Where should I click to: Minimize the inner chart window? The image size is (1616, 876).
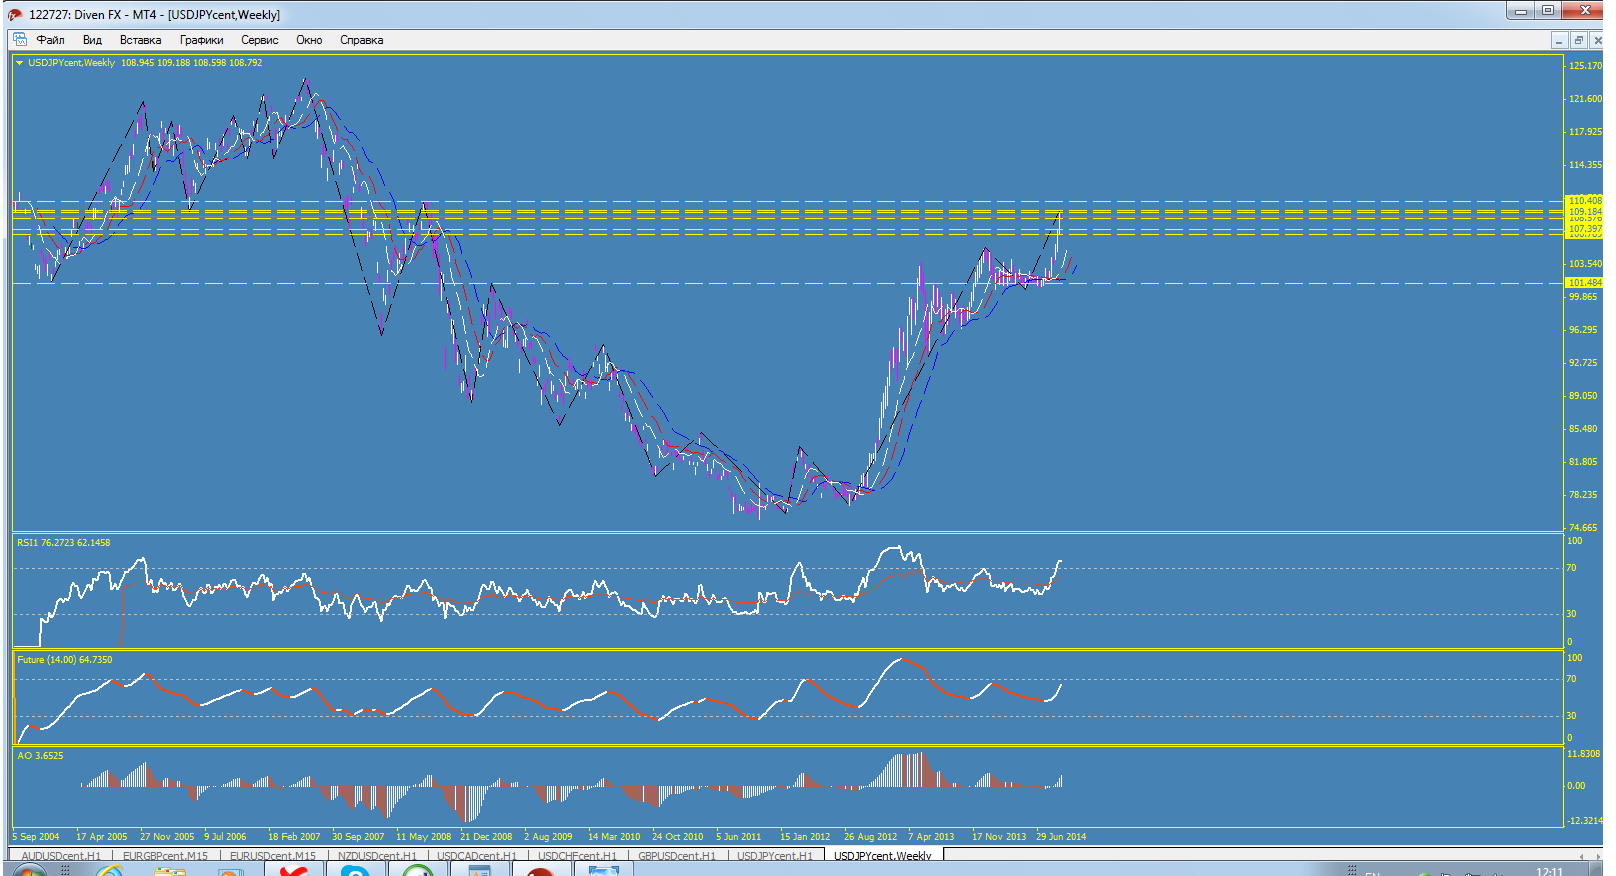(x=1559, y=40)
